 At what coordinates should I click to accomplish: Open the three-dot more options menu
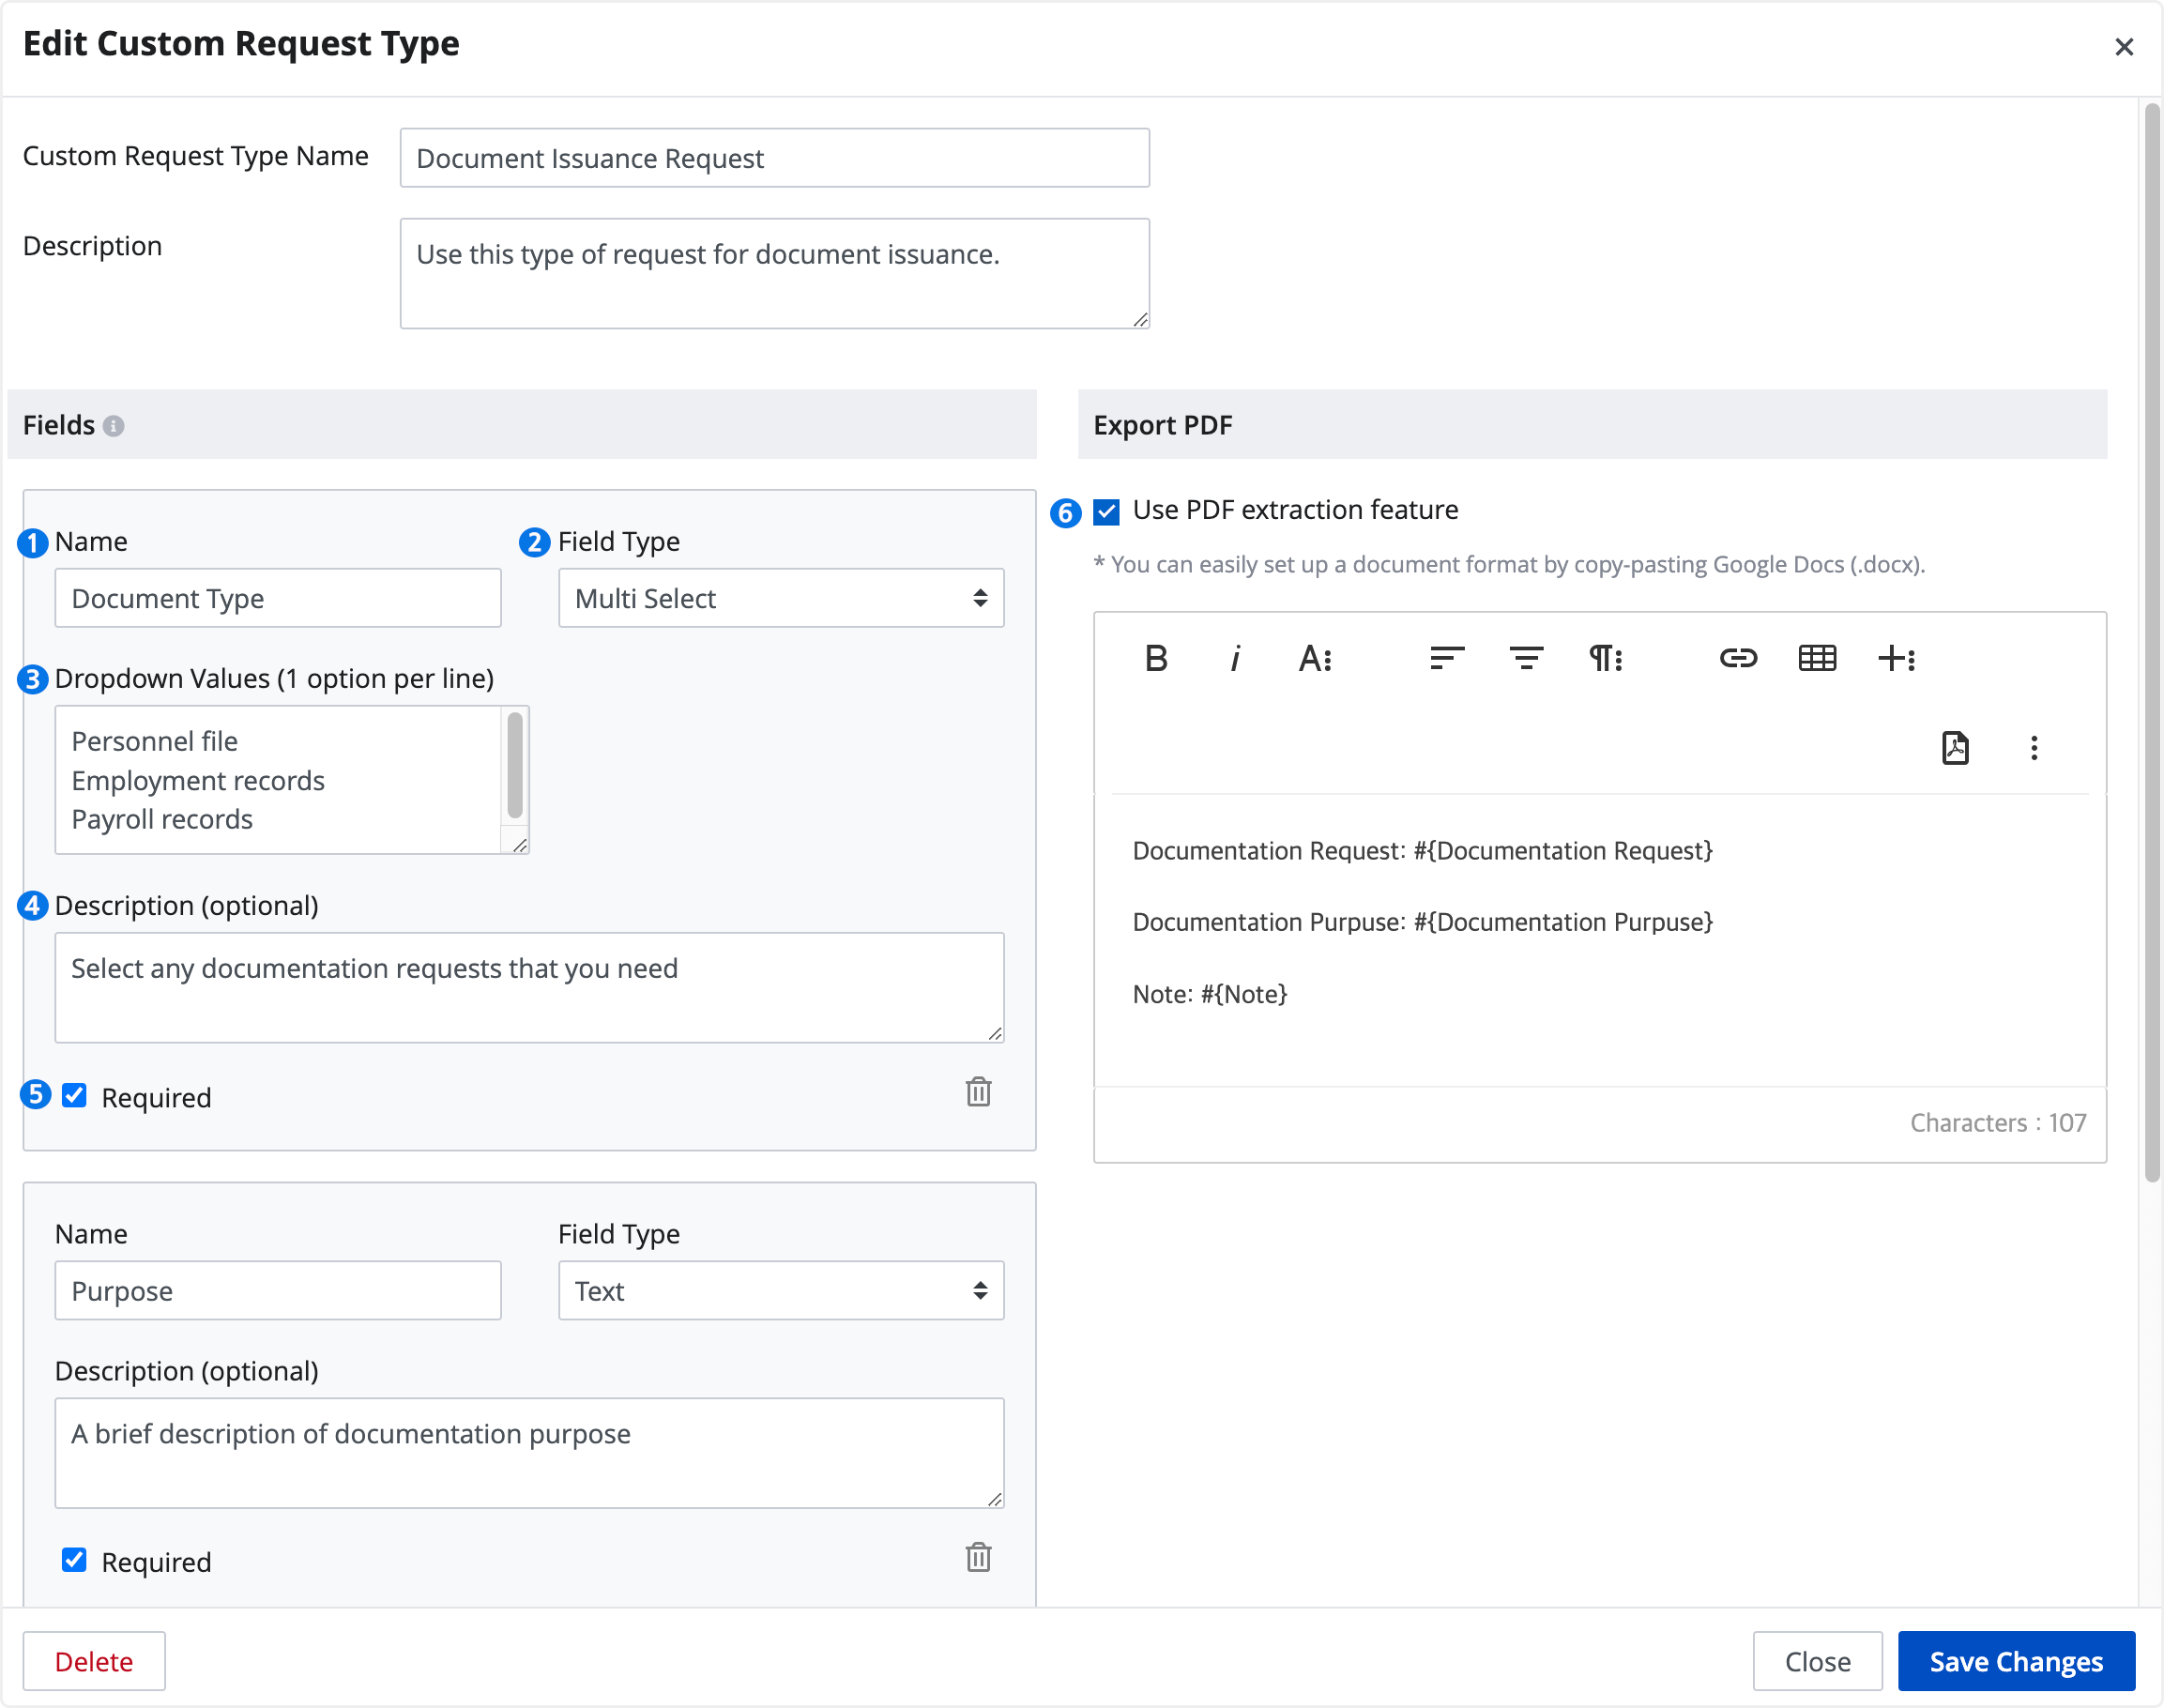pos(2034,748)
